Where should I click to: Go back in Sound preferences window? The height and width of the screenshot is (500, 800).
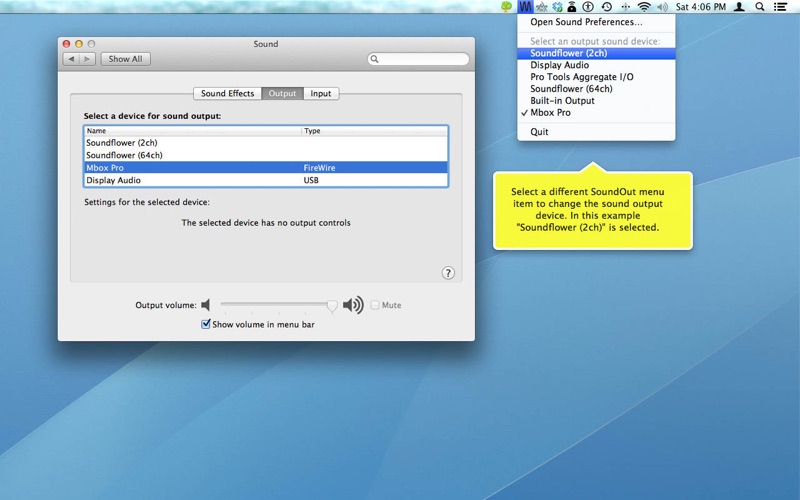71,59
